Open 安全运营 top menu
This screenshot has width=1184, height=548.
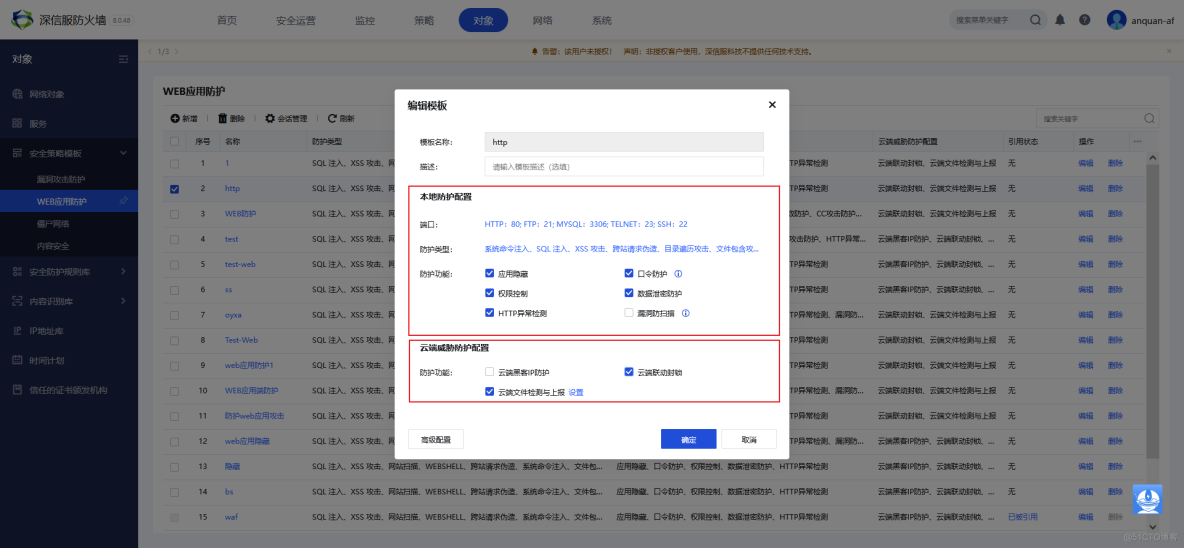tap(295, 20)
